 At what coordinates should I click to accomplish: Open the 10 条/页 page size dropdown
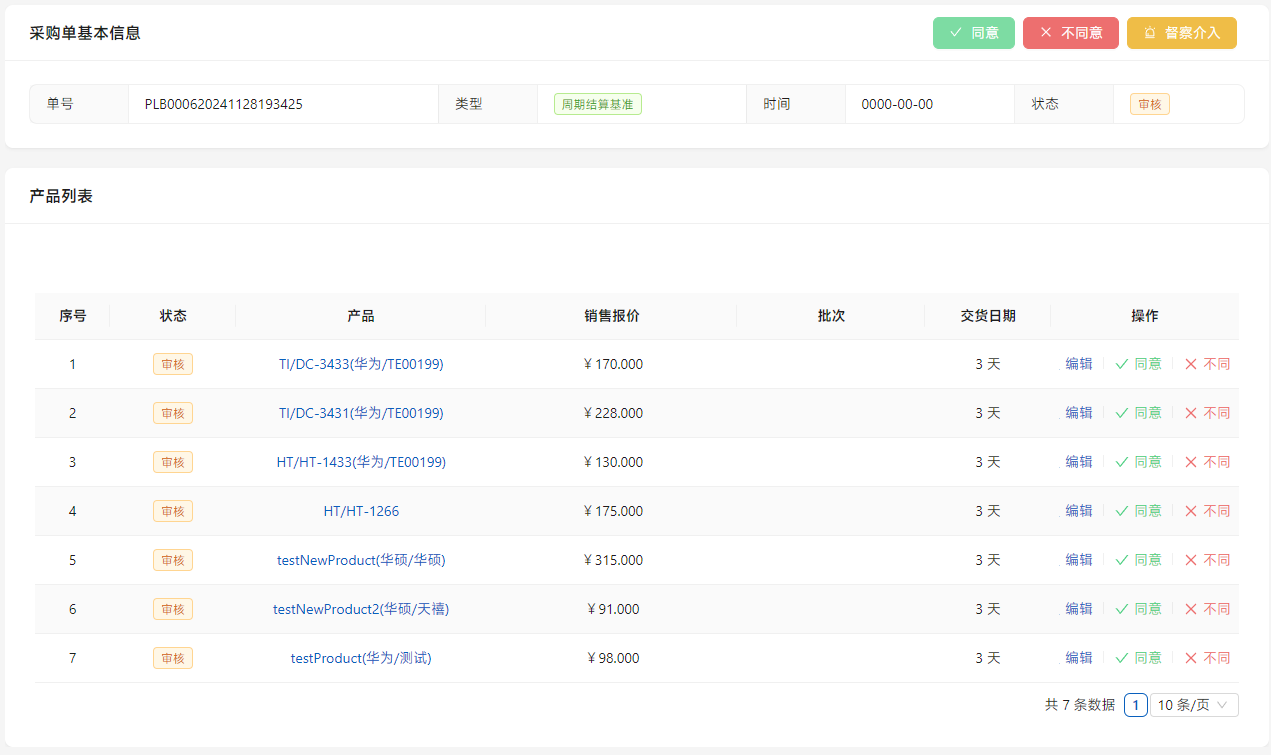click(1194, 705)
